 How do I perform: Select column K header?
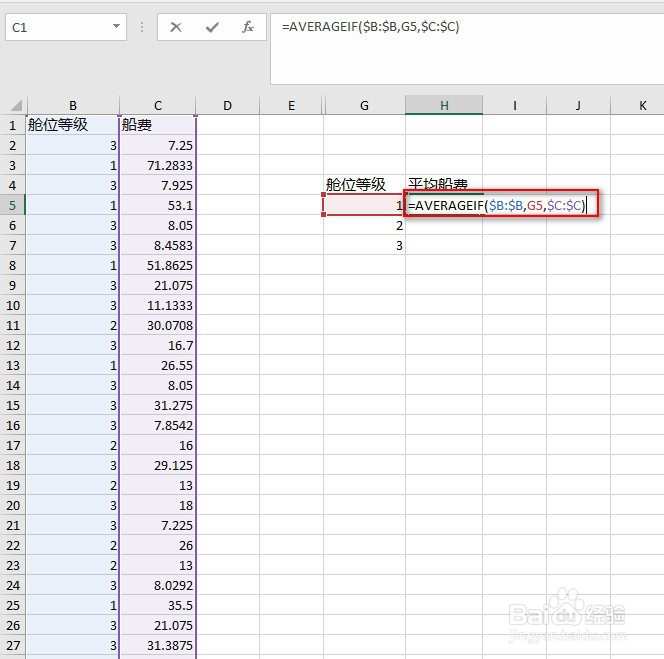(x=639, y=105)
